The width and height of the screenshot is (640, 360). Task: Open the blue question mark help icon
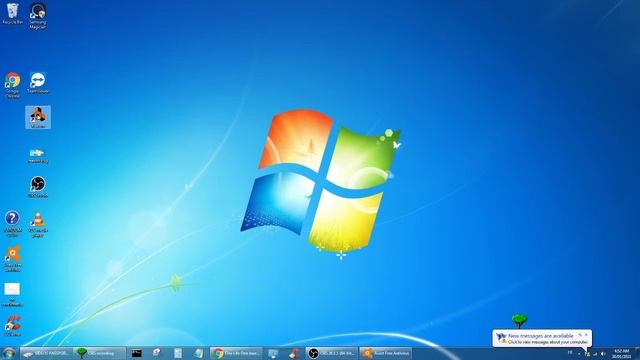pos(12,224)
